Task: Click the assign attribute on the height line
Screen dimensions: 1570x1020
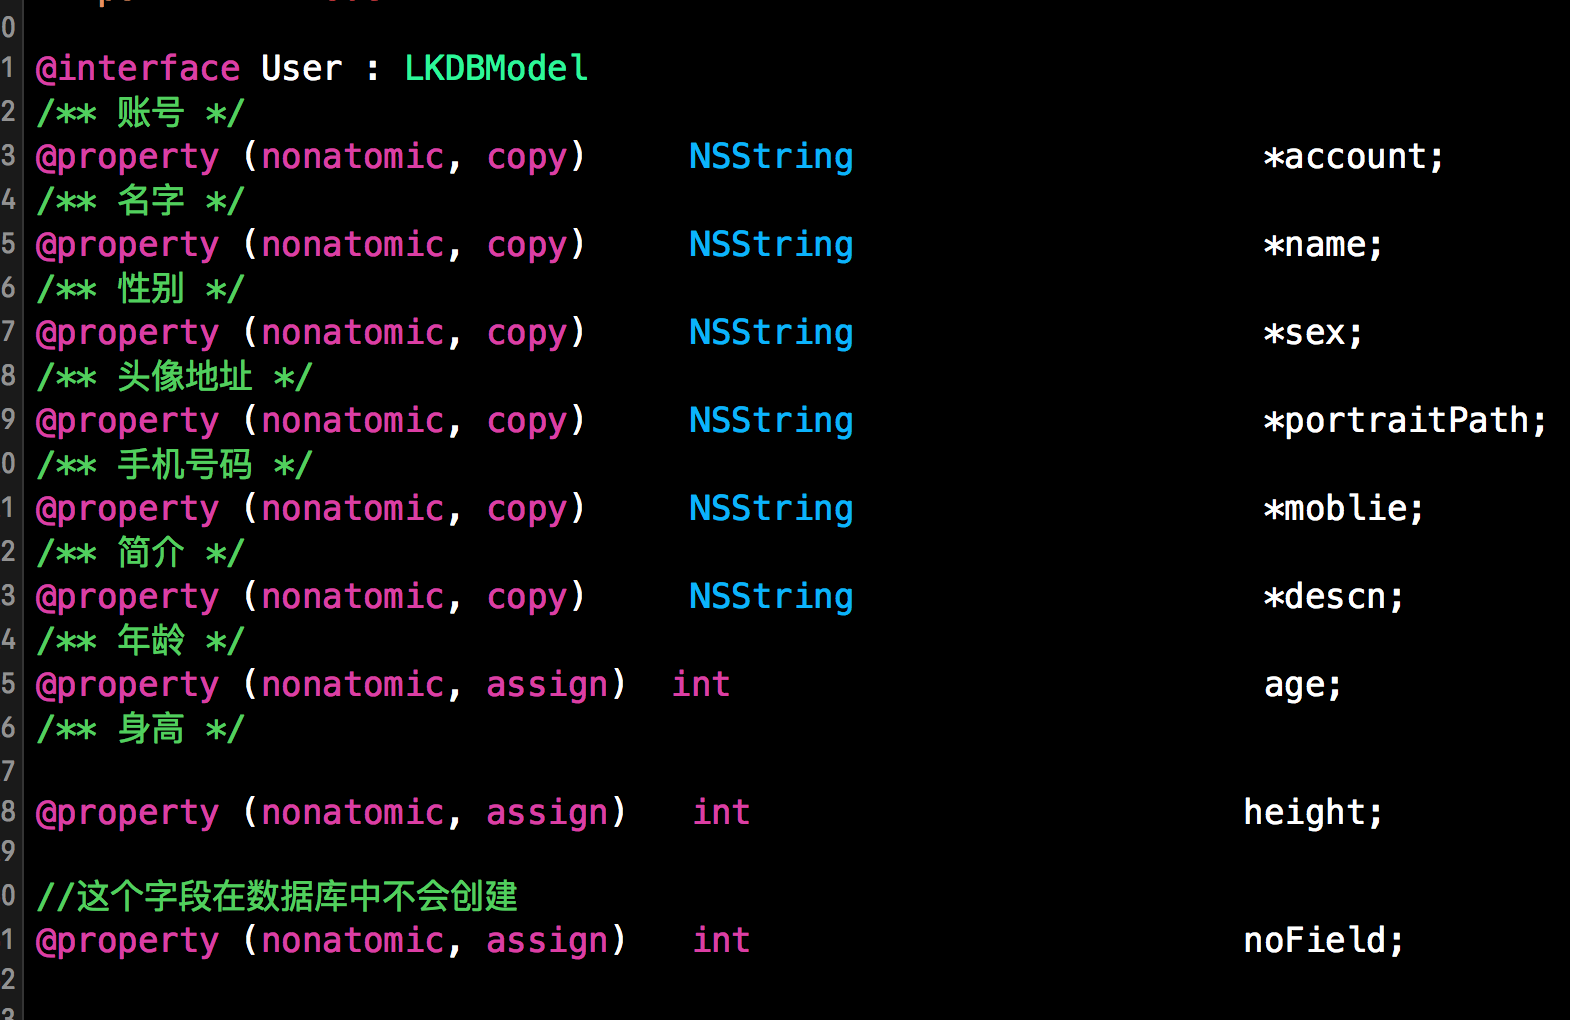Action: (x=547, y=812)
